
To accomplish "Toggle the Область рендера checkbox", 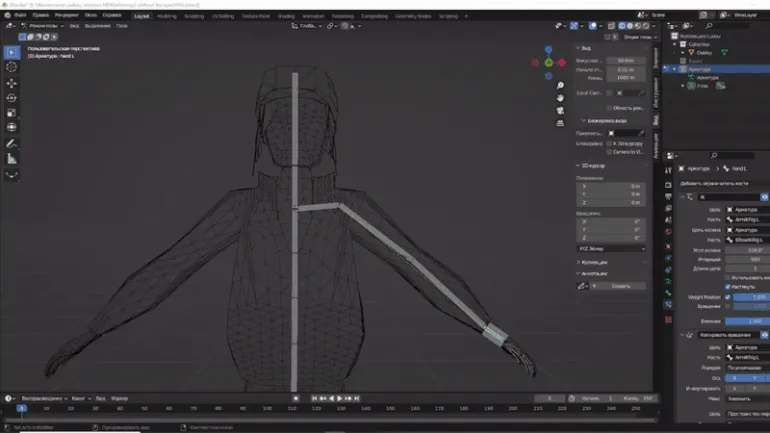I will 609,107.
